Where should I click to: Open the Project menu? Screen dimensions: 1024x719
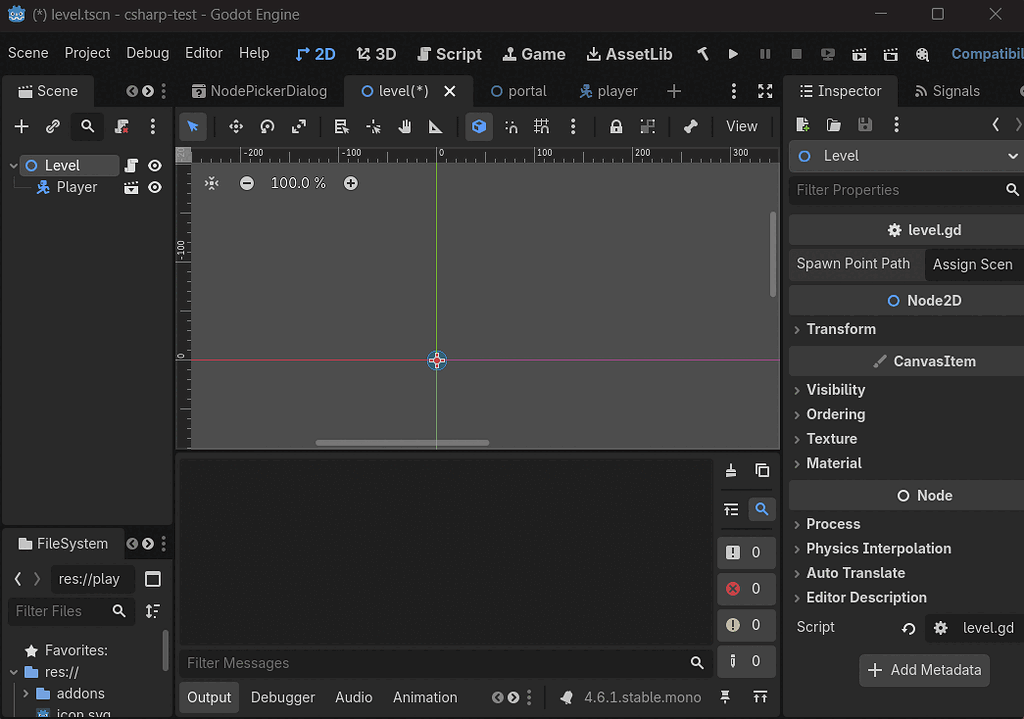pos(88,53)
